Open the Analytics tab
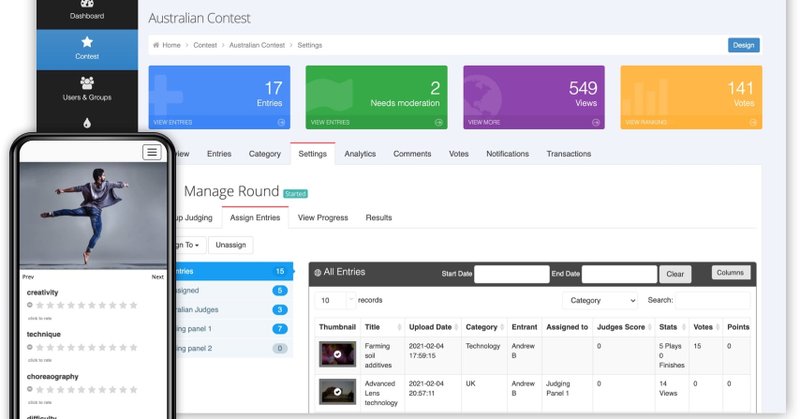800x419 pixels. tap(360, 154)
